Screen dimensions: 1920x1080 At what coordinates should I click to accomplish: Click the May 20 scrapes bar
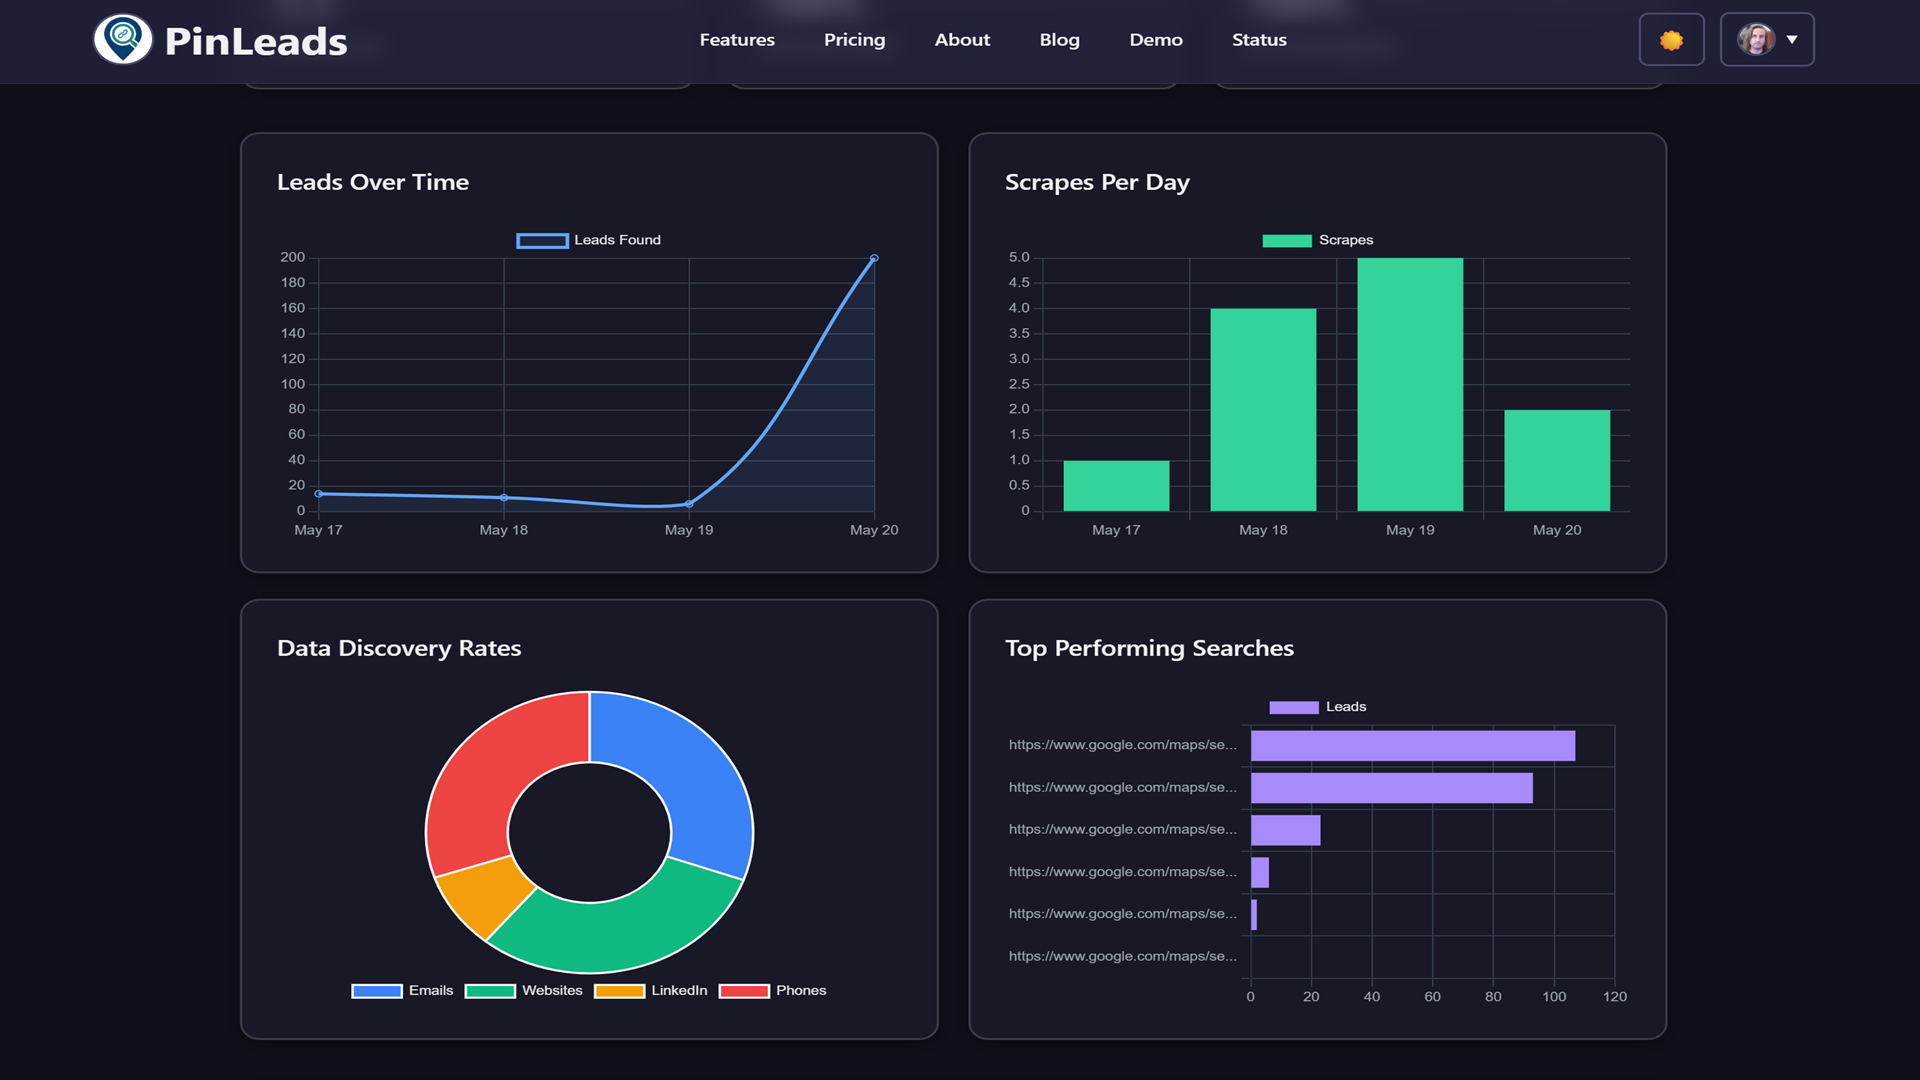[x=1557, y=460]
